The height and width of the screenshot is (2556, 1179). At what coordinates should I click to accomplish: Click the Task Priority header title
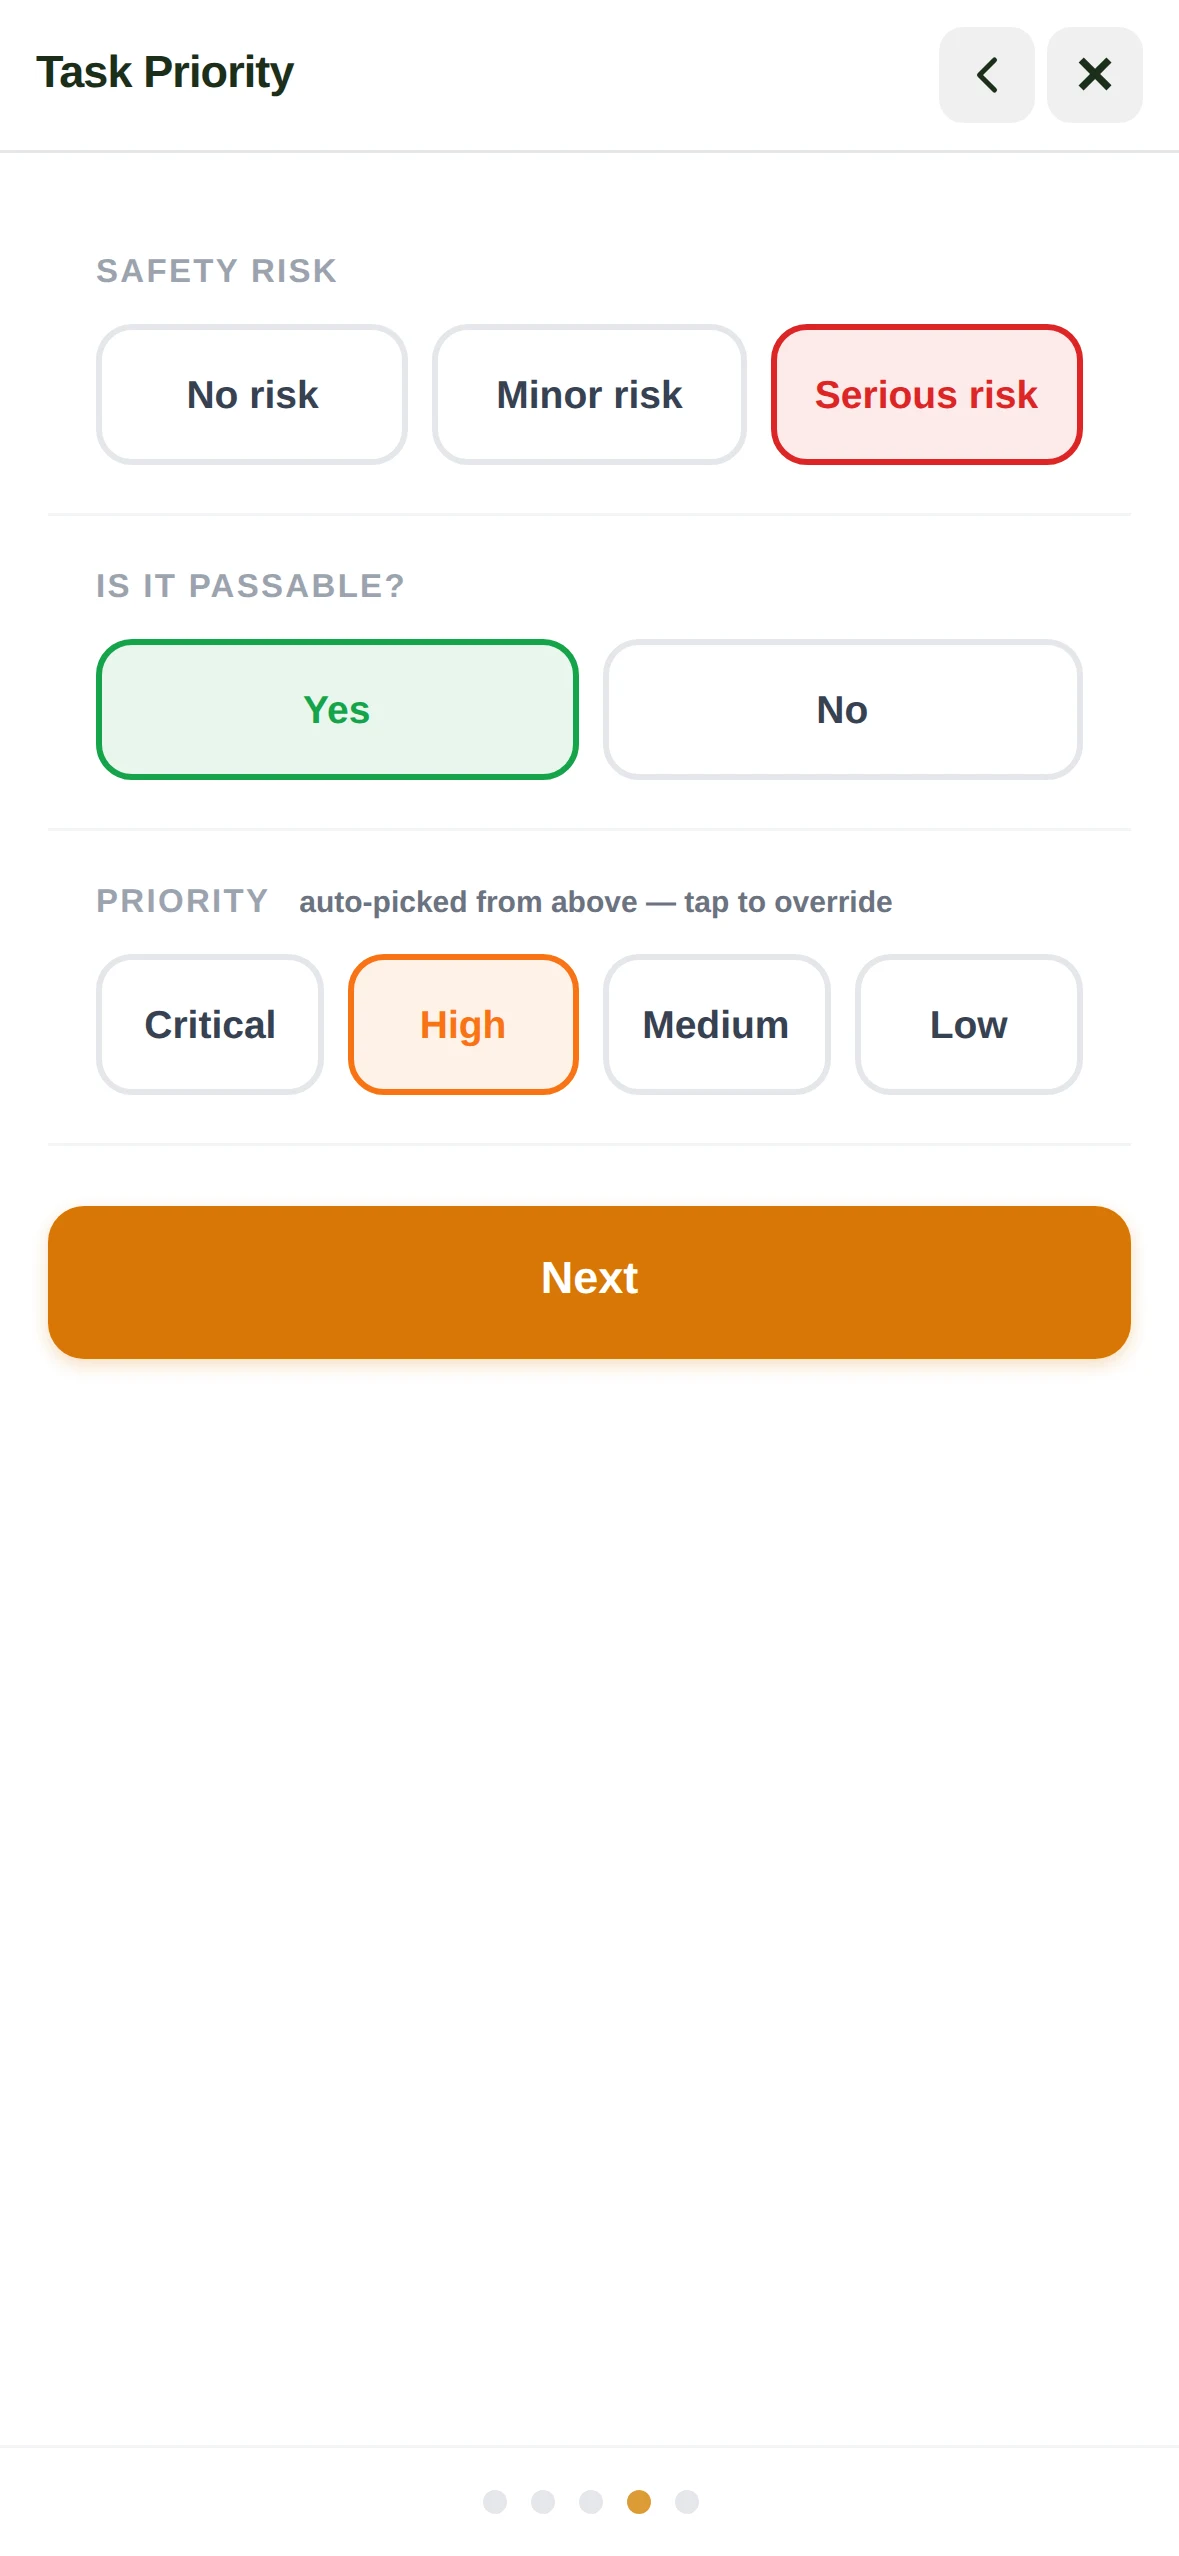(165, 72)
